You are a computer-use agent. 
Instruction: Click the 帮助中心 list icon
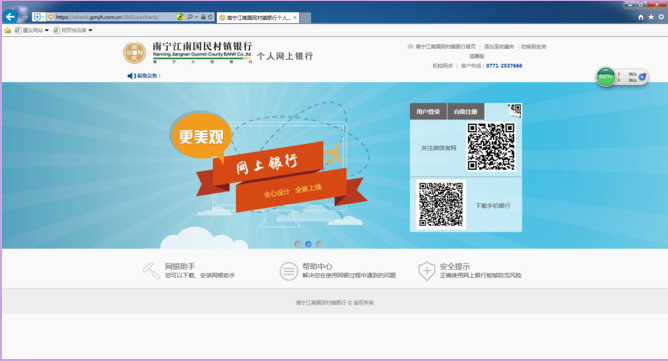pyautogui.click(x=288, y=271)
